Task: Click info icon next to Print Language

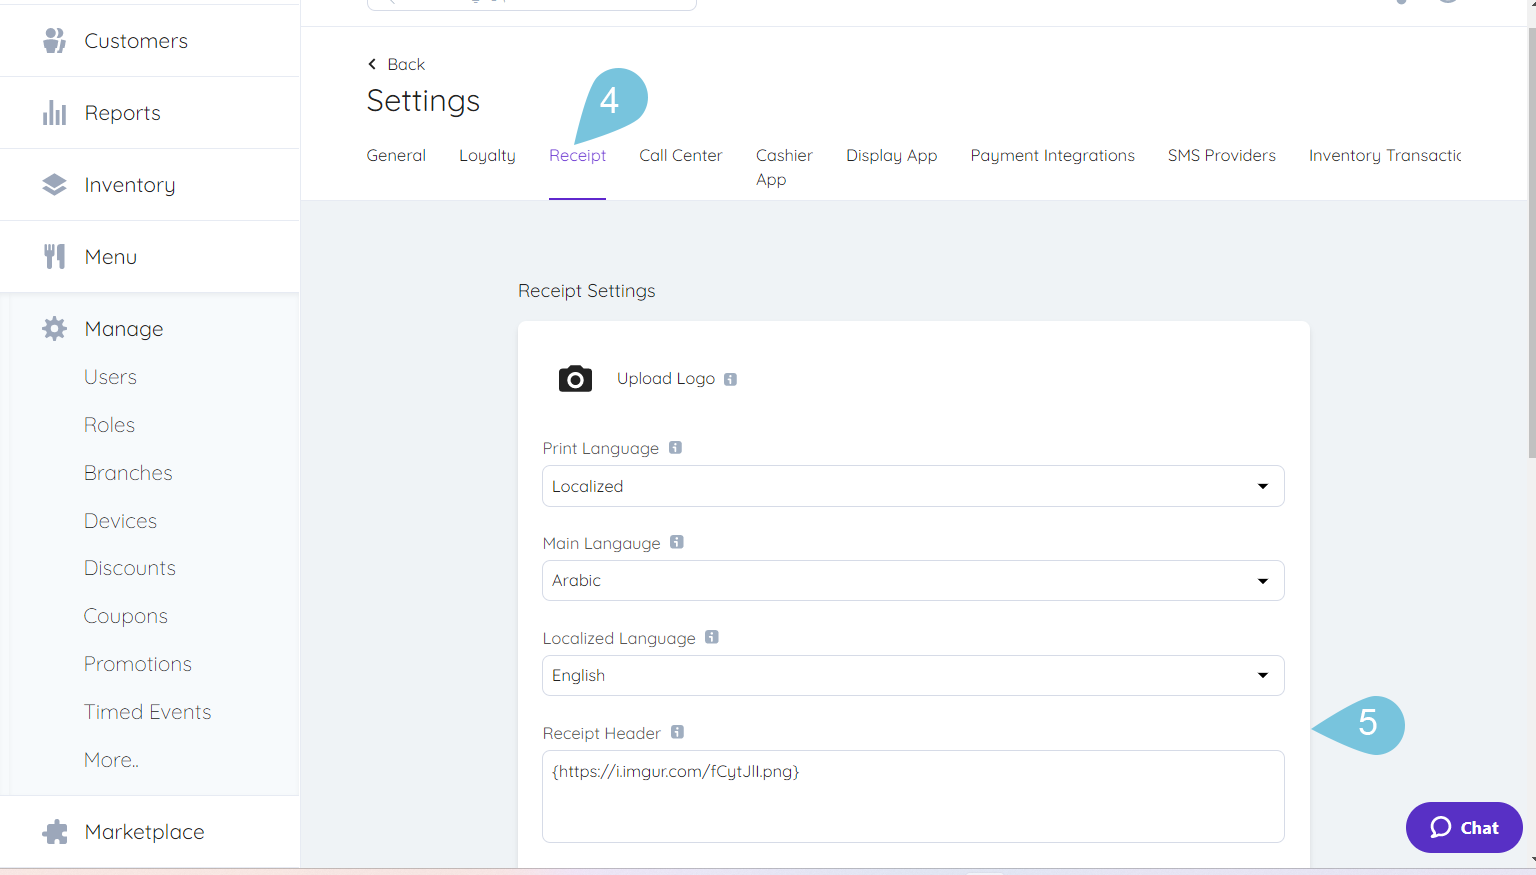Action: tap(676, 448)
